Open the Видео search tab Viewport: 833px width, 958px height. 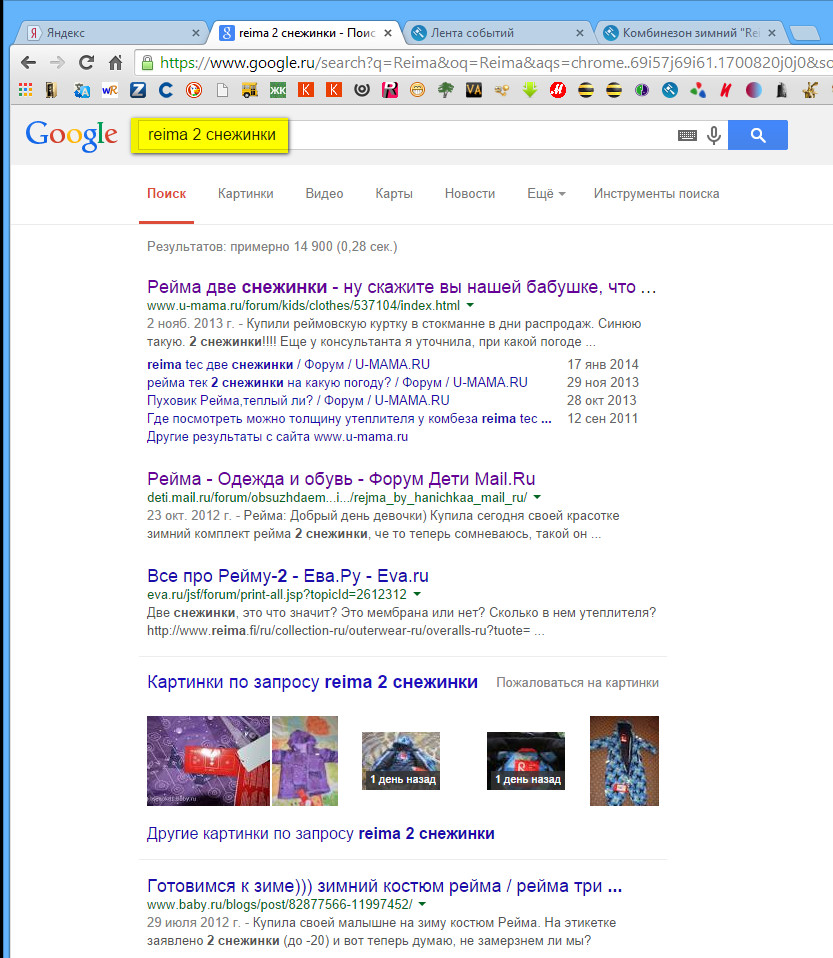click(x=325, y=194)
